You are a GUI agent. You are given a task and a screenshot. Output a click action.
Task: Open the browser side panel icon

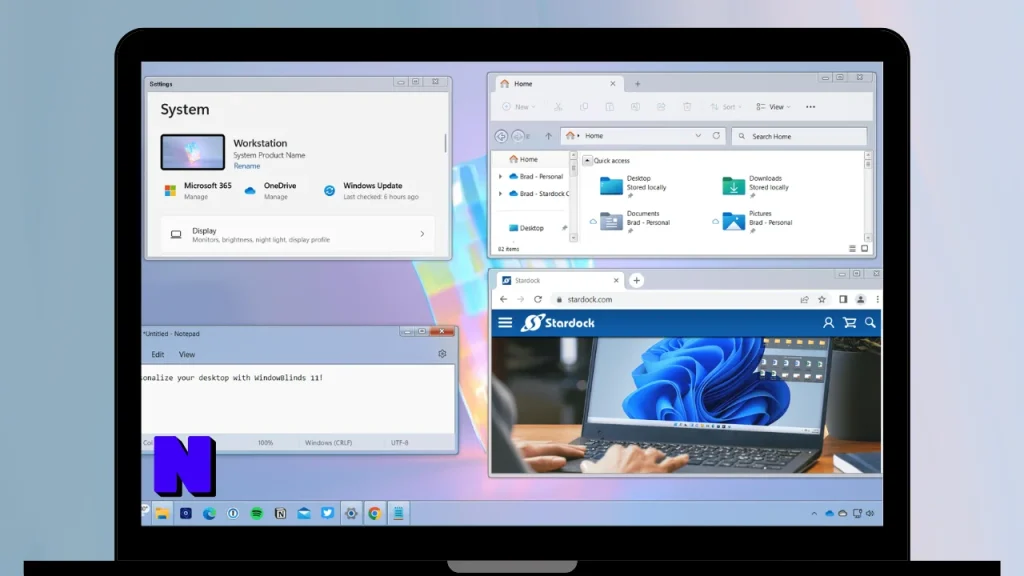(843, 299)
